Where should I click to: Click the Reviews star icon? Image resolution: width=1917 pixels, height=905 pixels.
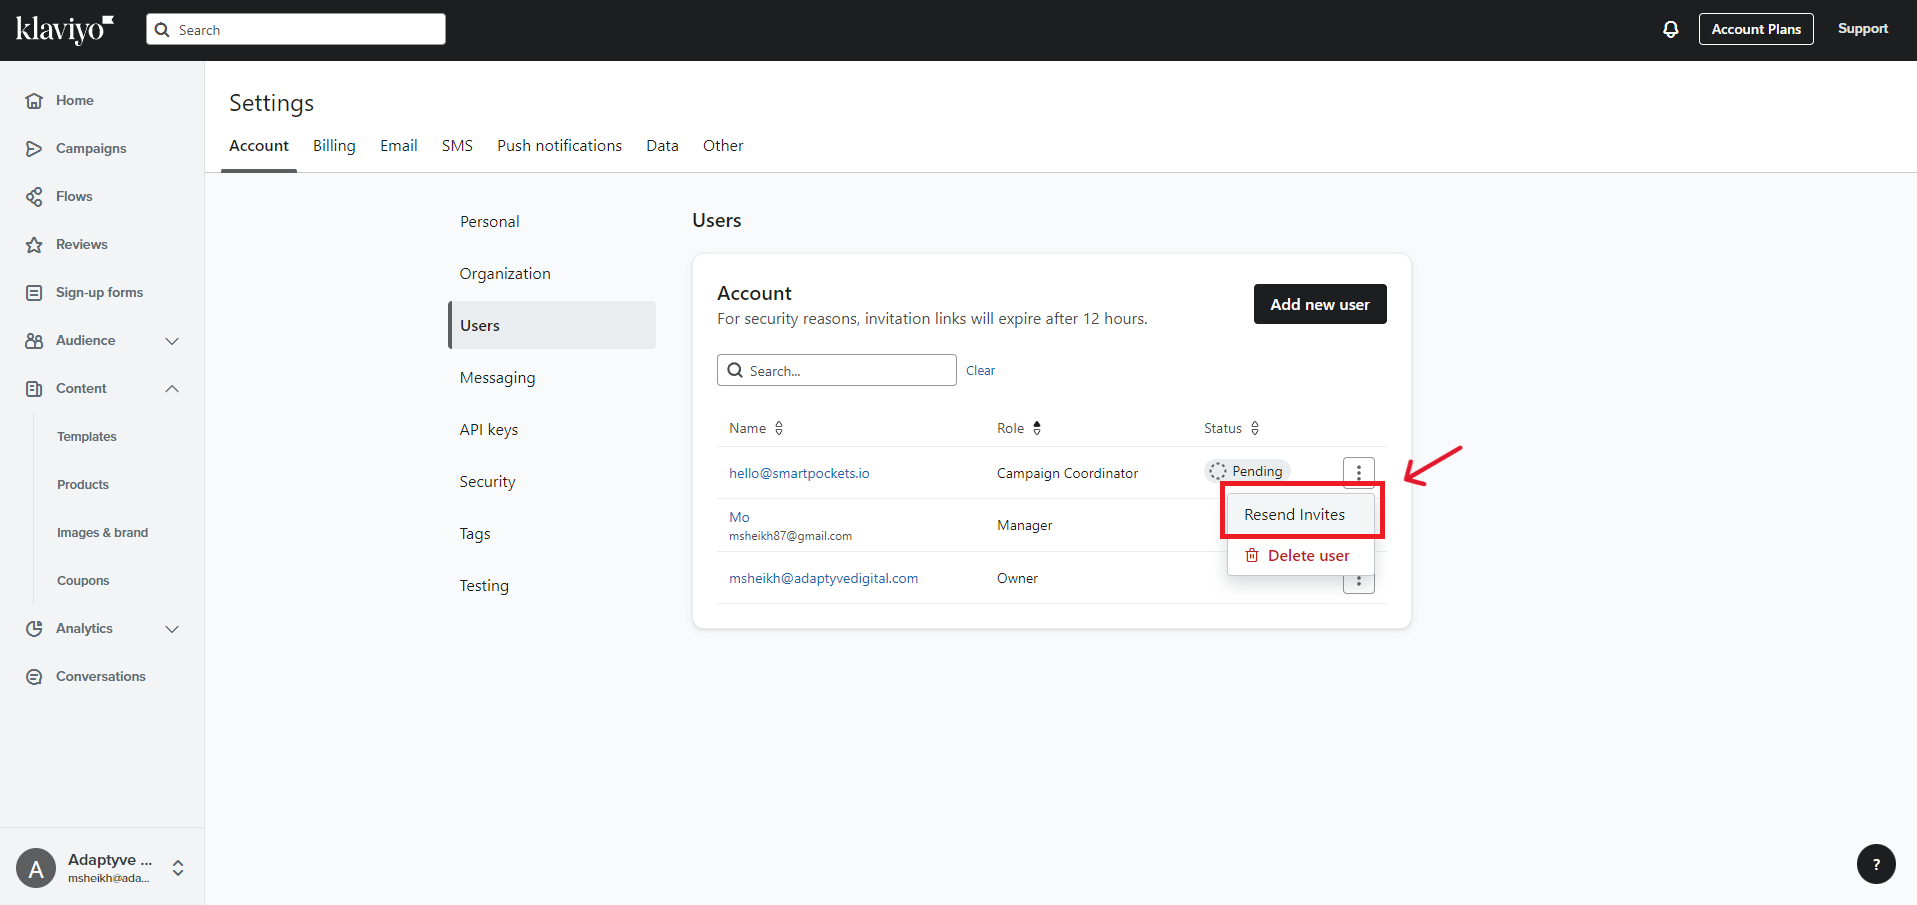[34, 245]
